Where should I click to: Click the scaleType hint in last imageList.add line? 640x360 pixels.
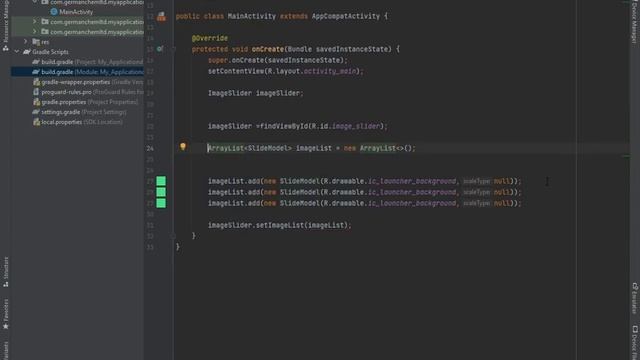pyautogui.click(x=477, y=203)
